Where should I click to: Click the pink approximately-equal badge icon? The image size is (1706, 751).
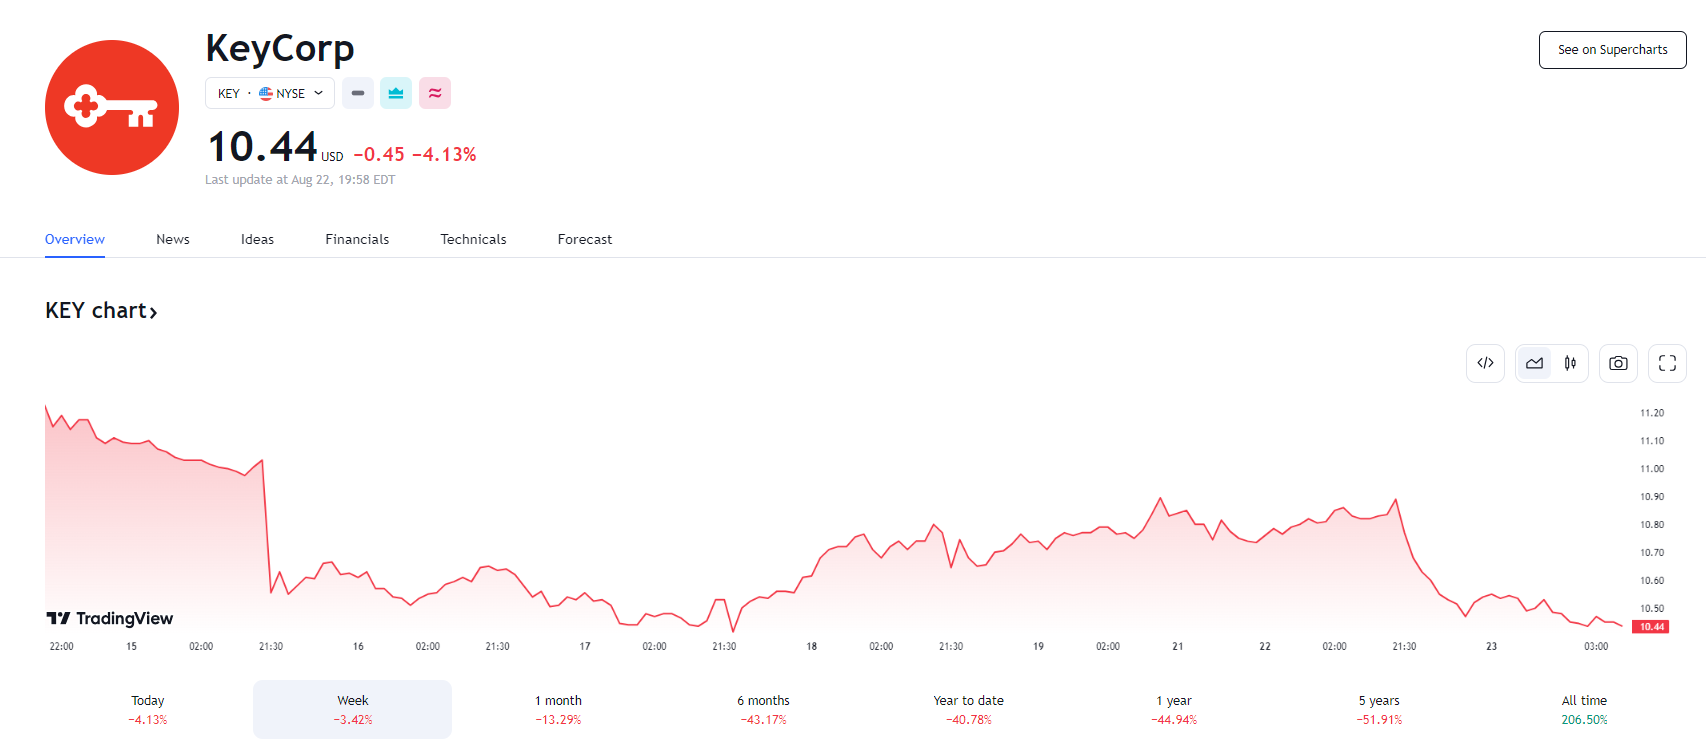pyautogui.click(x=435, y=93)
